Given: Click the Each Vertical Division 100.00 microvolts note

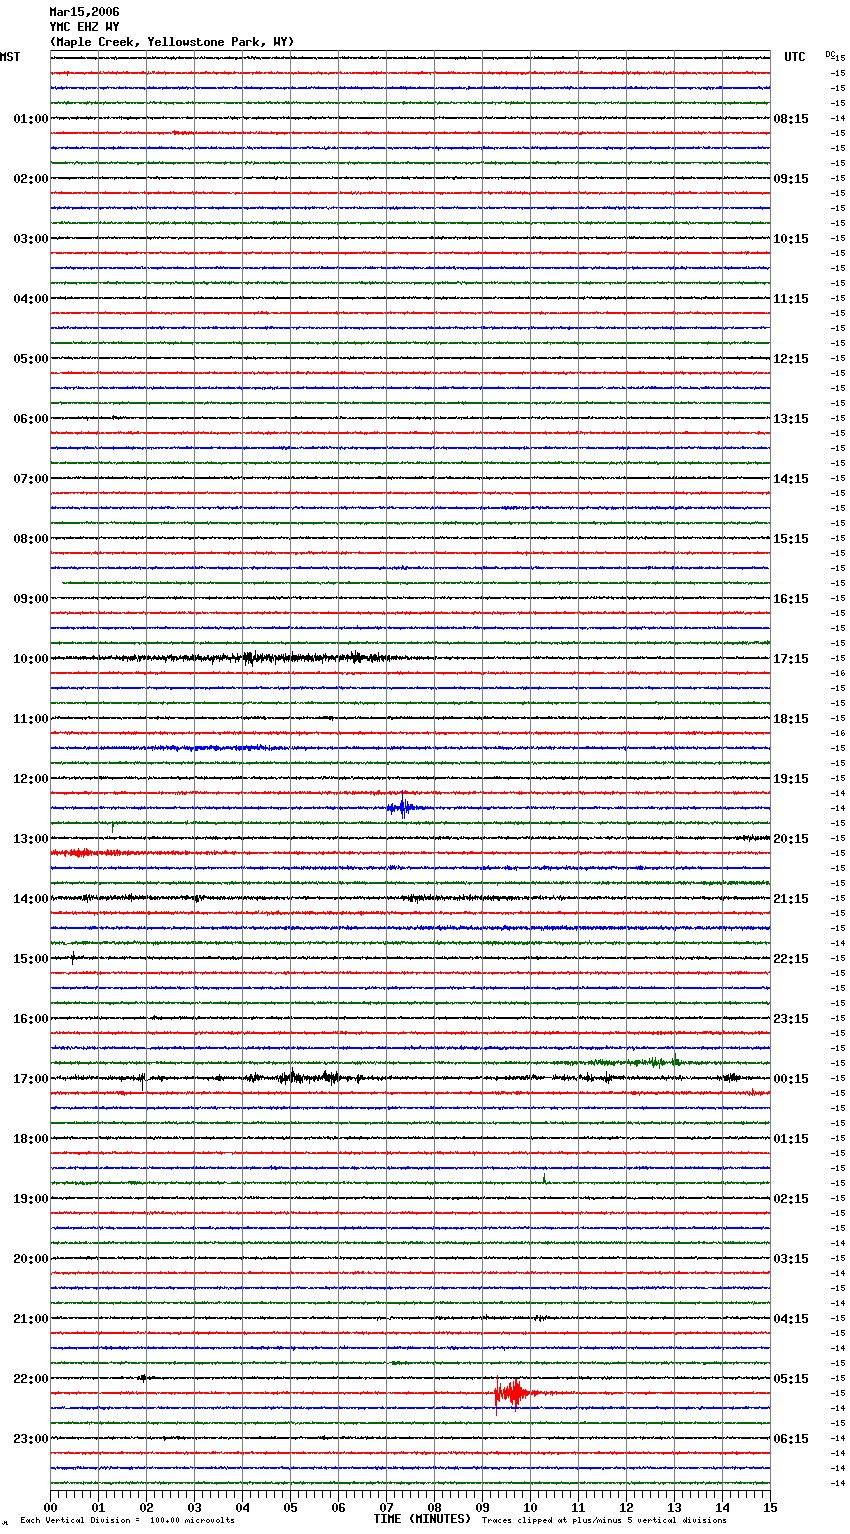Looking at the screenshot, I should (128, 1520).
